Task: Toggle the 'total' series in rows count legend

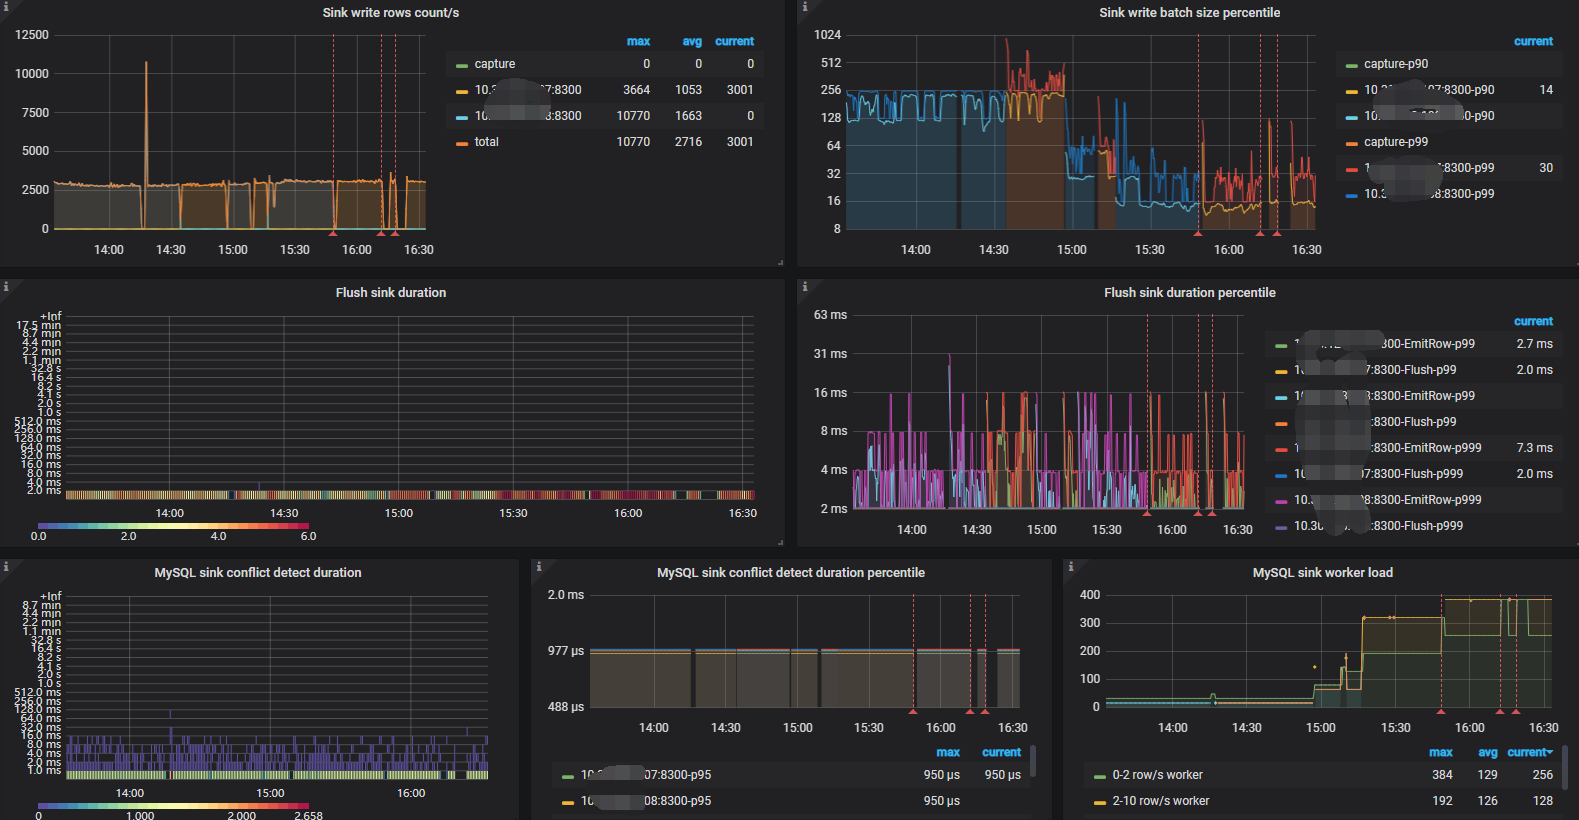Action: pos(486,142)
